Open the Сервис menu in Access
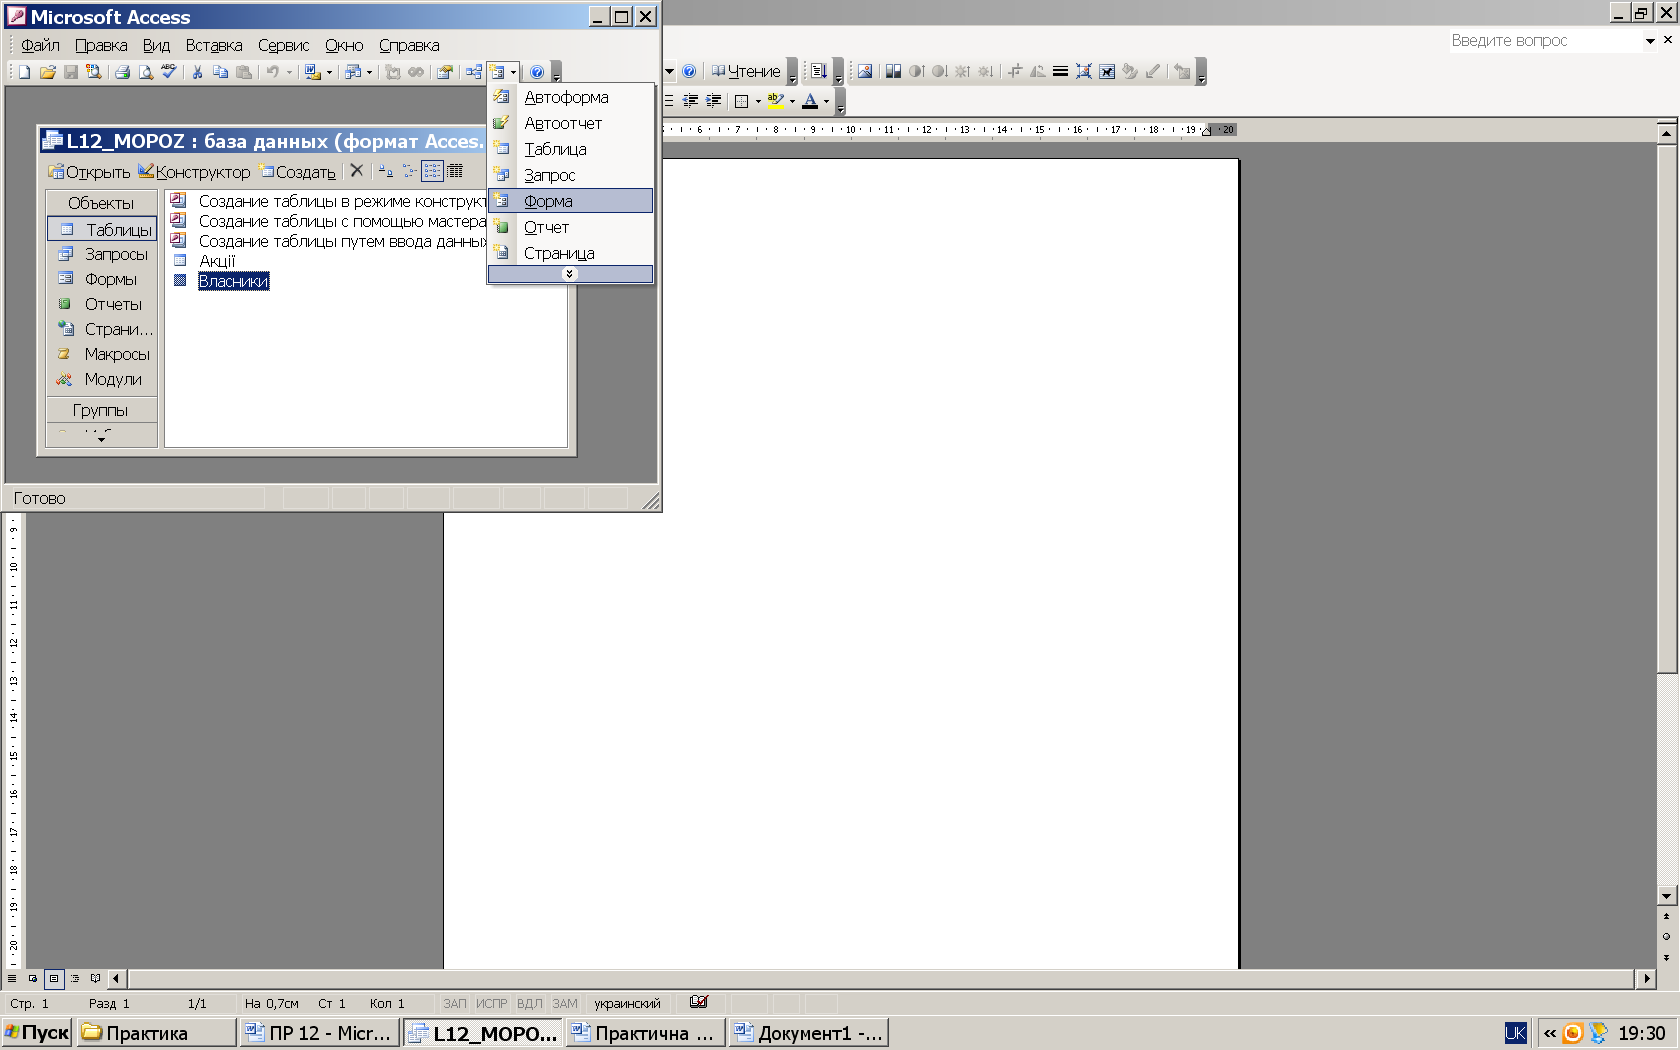 283,45
